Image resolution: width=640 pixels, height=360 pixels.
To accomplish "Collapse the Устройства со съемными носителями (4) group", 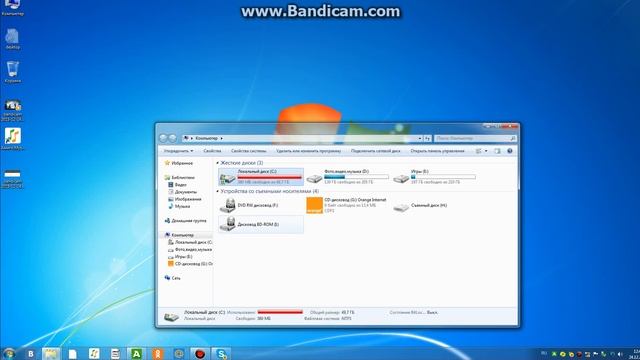I will (x=218, y=191).
